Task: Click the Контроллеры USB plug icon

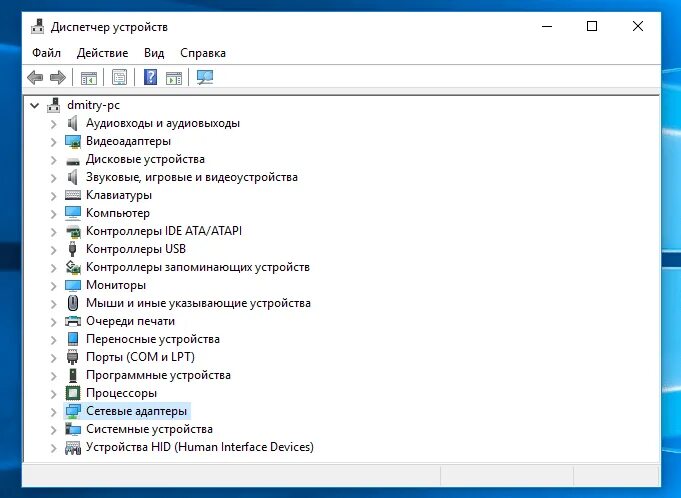Action: [73, 249]
